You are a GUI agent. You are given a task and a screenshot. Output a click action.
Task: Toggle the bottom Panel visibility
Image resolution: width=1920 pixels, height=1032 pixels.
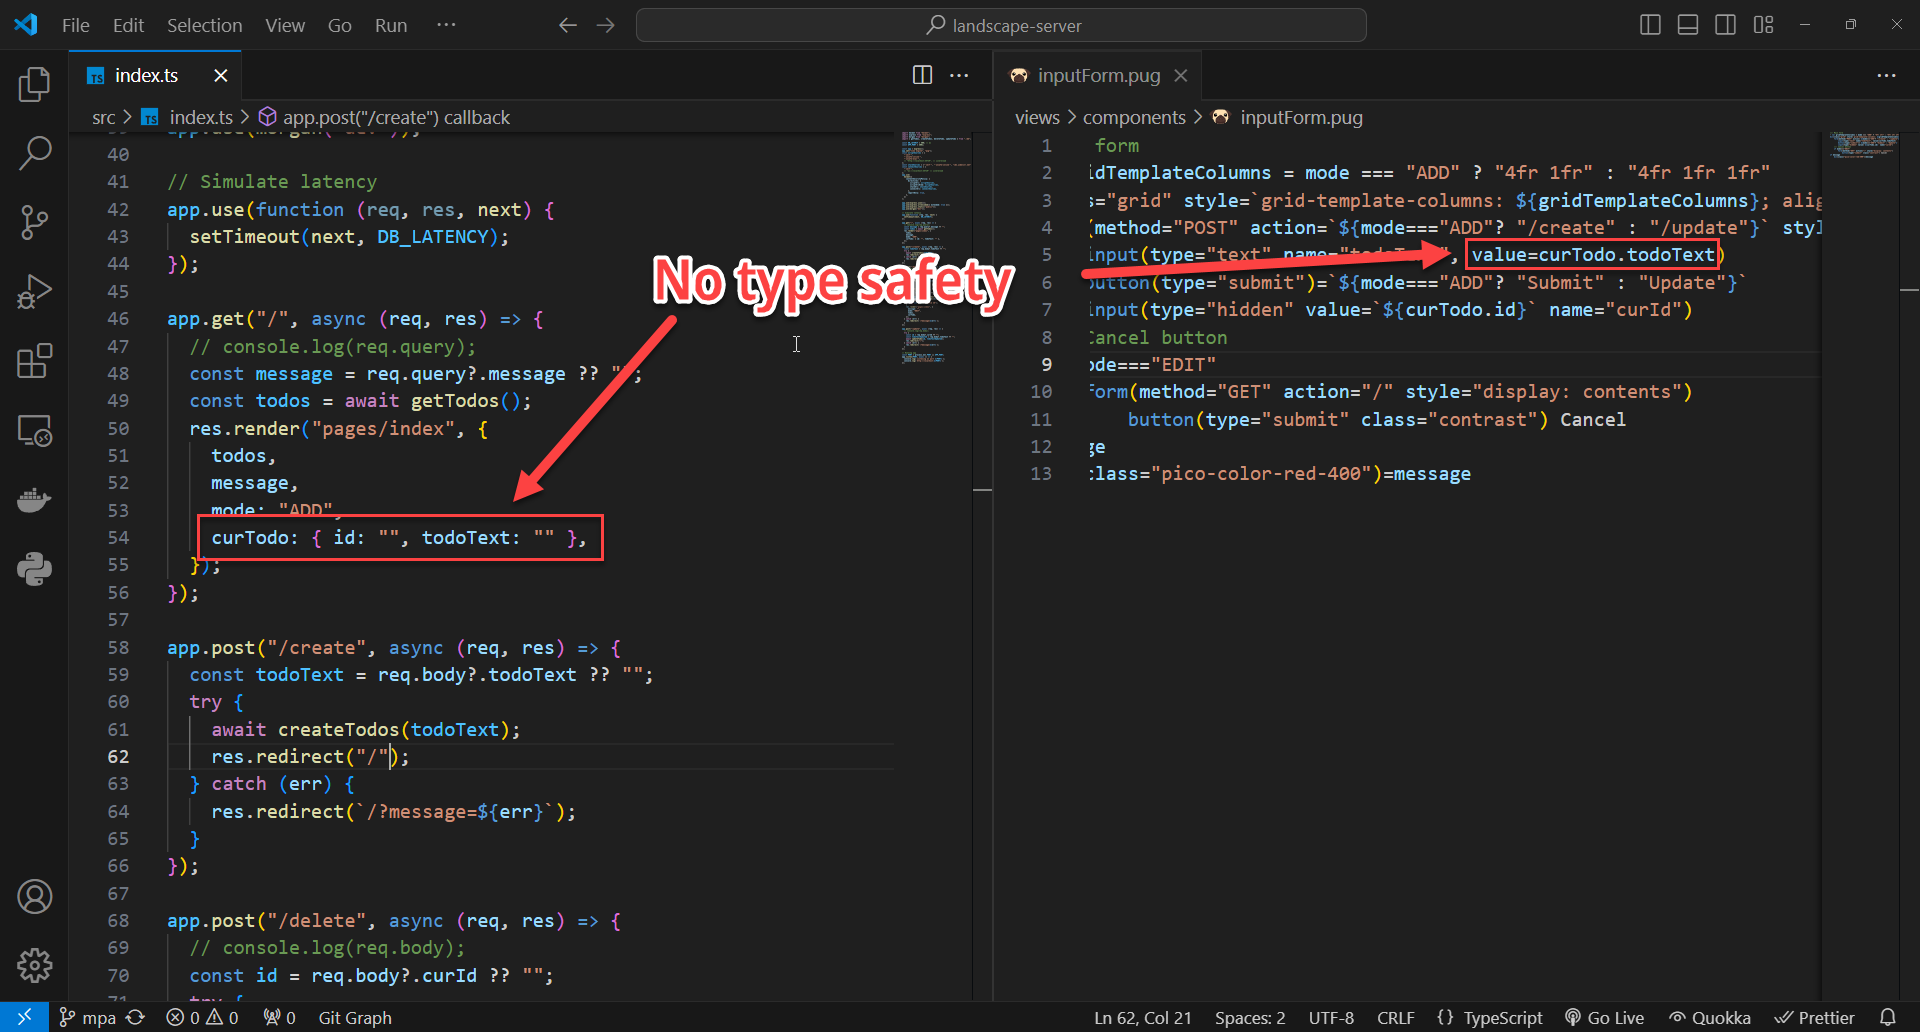click(x=1688, y=25)
